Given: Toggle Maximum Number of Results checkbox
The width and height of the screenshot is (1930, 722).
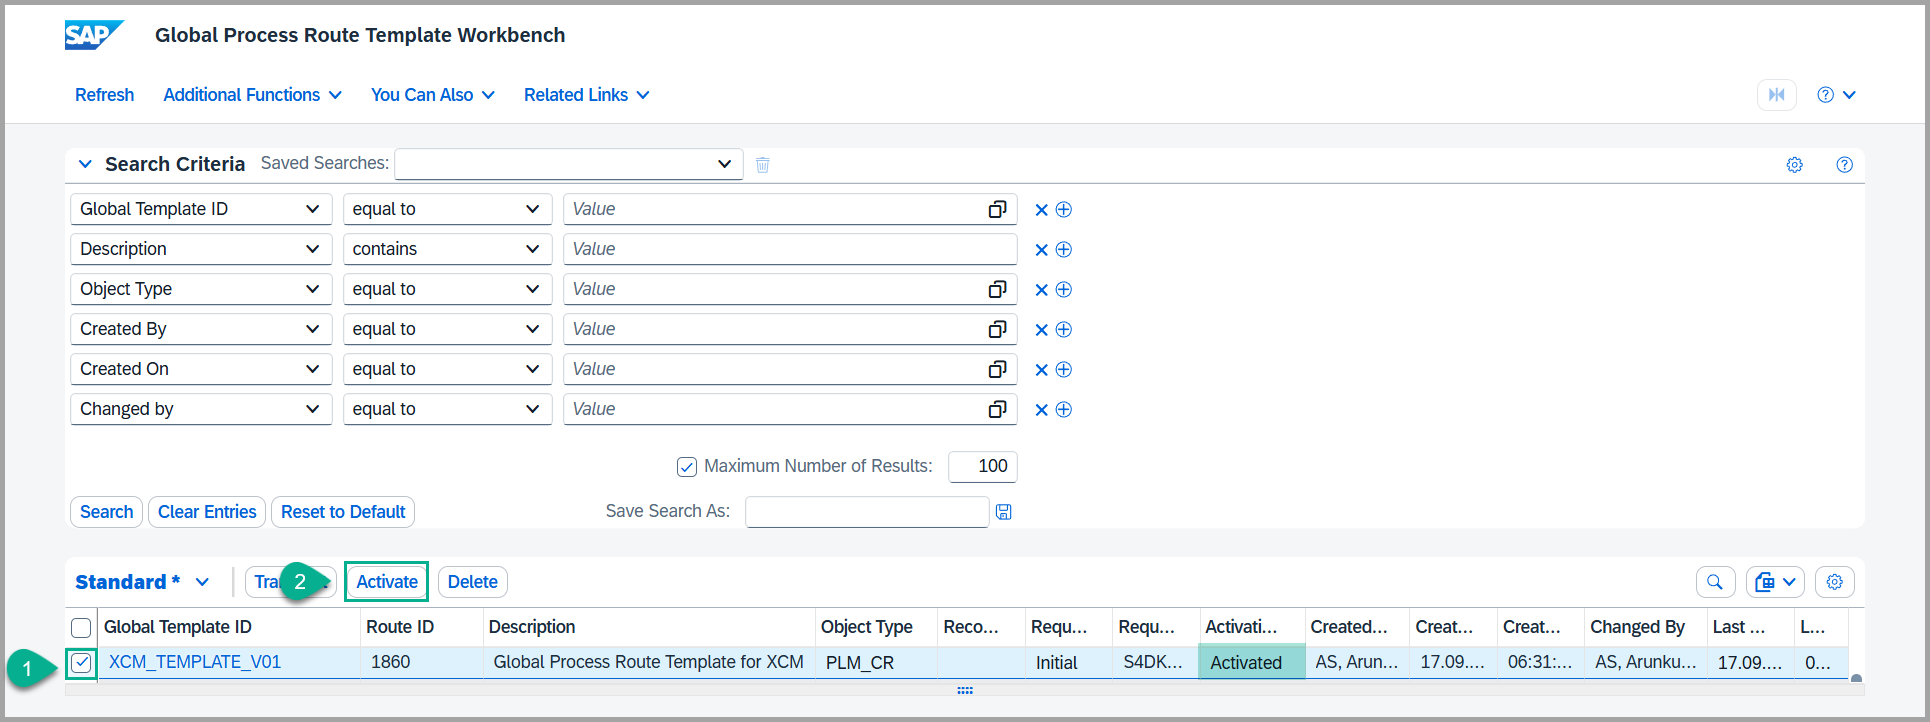Looking at the screenshot, I should [x=687, y=467].
